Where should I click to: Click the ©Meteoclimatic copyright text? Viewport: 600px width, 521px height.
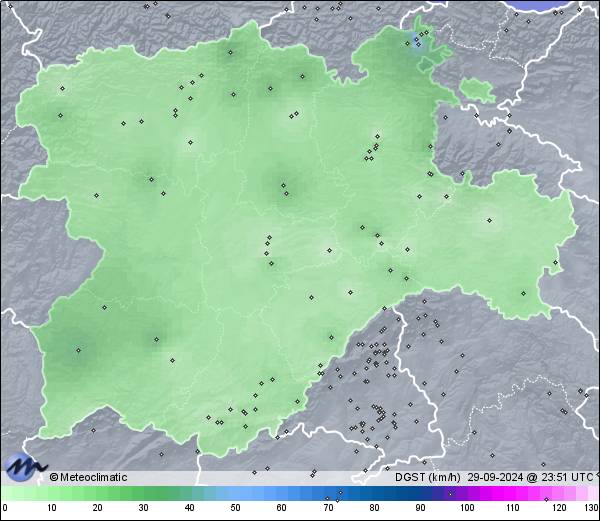(88, 477)
